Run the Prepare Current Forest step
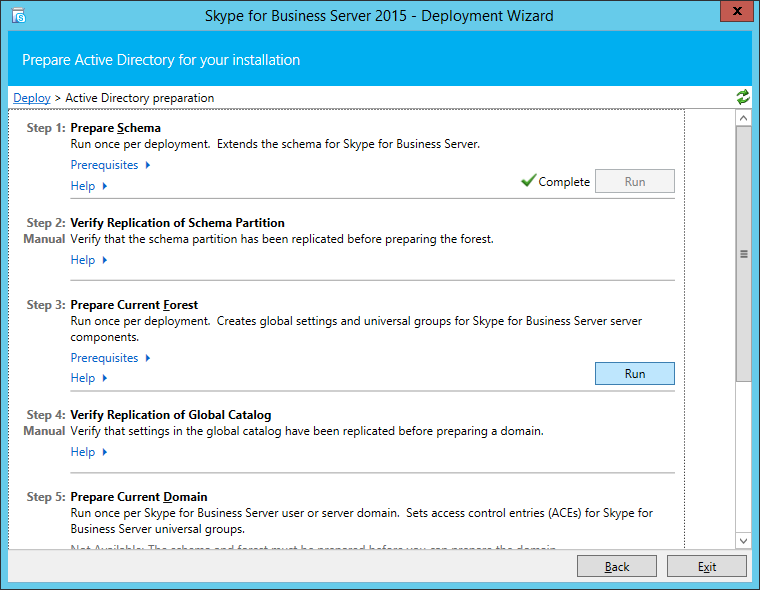 point(634,374)
